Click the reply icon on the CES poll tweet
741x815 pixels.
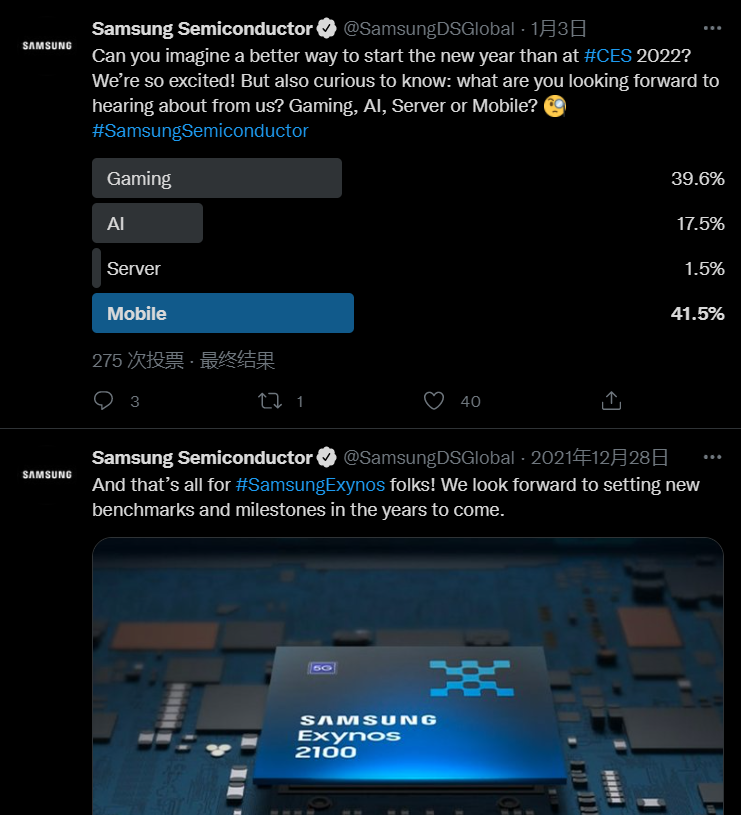click(x=103, y=401)
